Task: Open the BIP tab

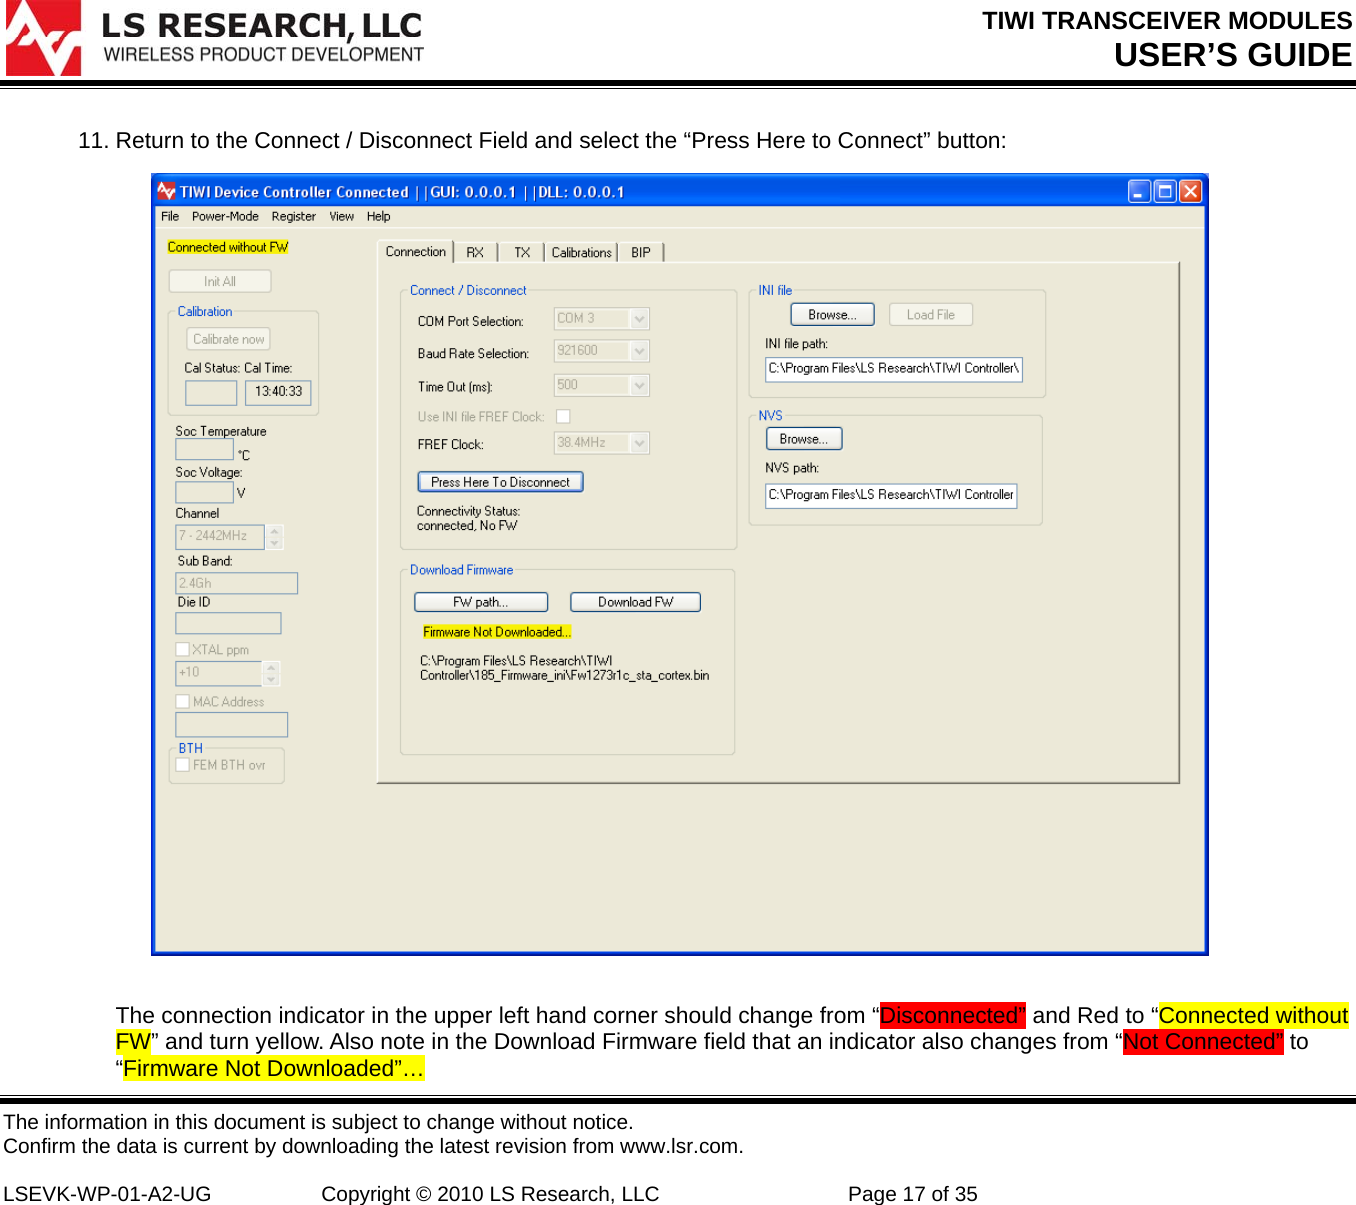Action: 641,253
